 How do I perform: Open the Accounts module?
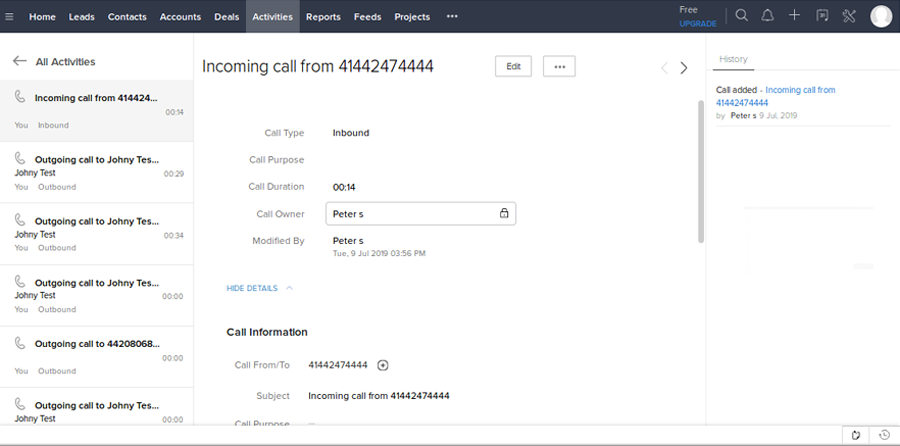pyautogui.click(x=180, y=17)
